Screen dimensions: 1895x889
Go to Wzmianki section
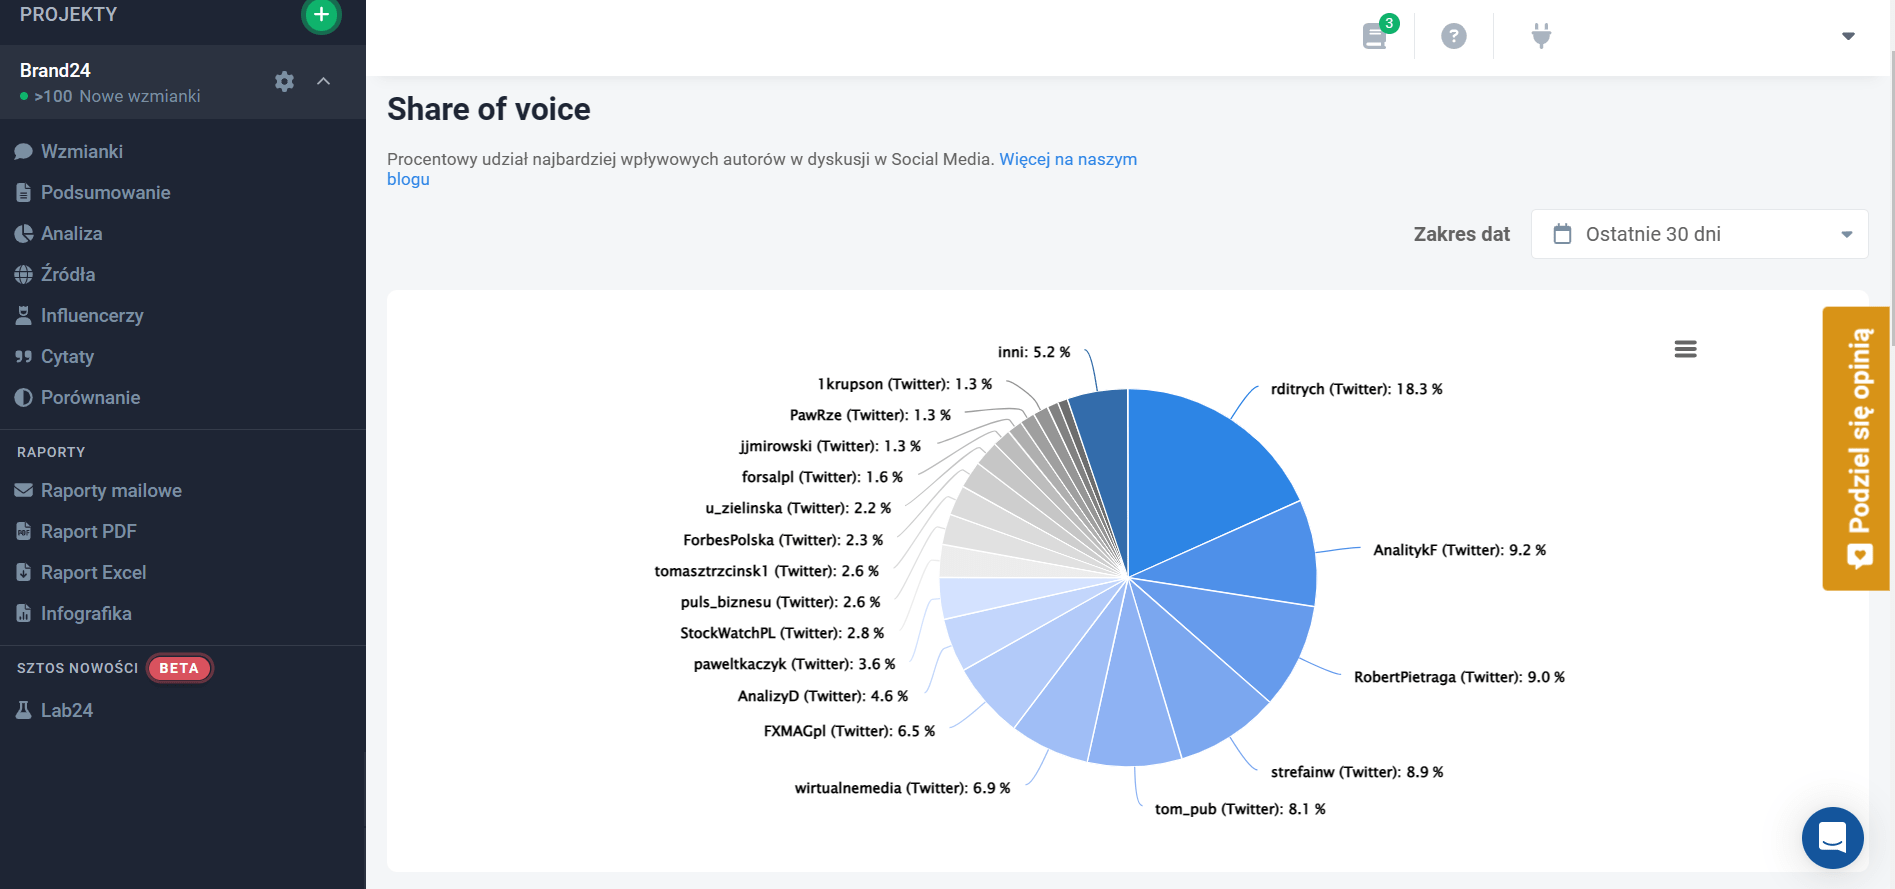tap(82, 151)
